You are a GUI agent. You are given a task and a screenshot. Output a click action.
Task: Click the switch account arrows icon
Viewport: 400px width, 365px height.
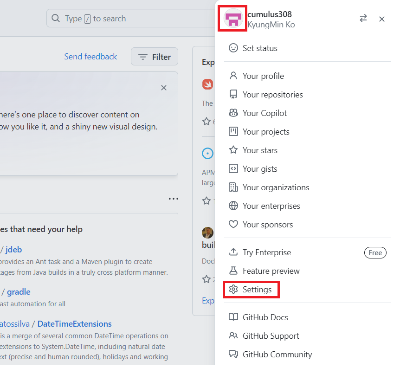[363, 19]
